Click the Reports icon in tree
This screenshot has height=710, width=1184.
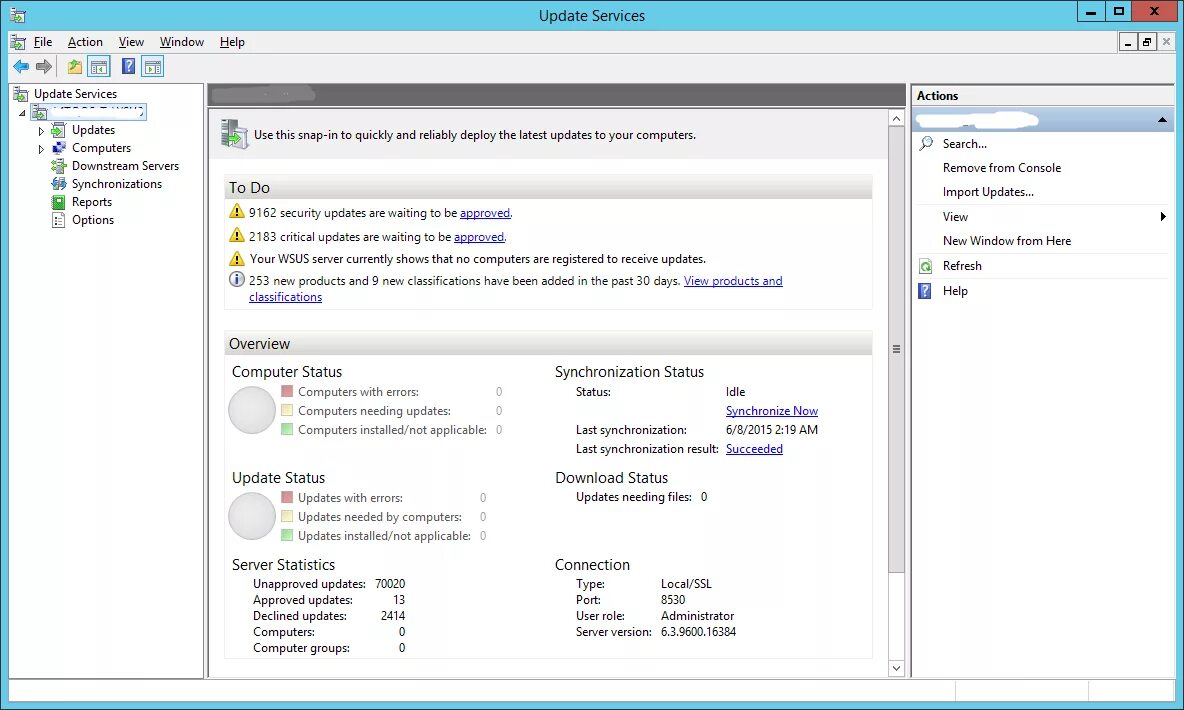click(x=58, y=202)
